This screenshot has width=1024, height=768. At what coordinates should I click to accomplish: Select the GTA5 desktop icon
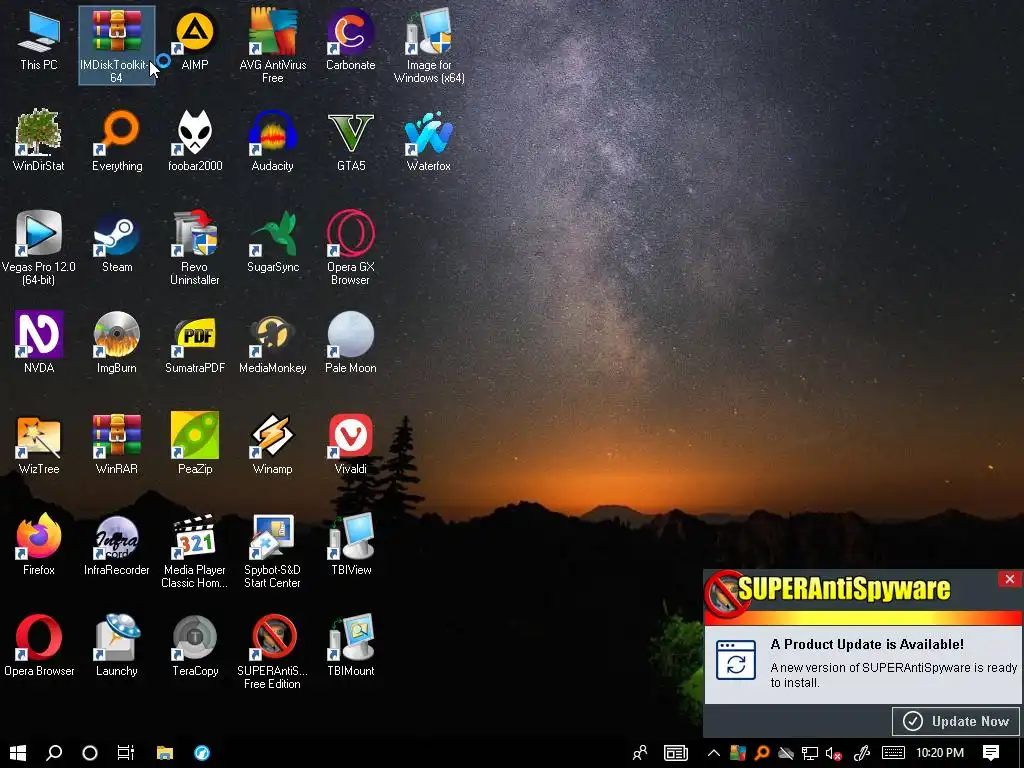pos(351,142)
